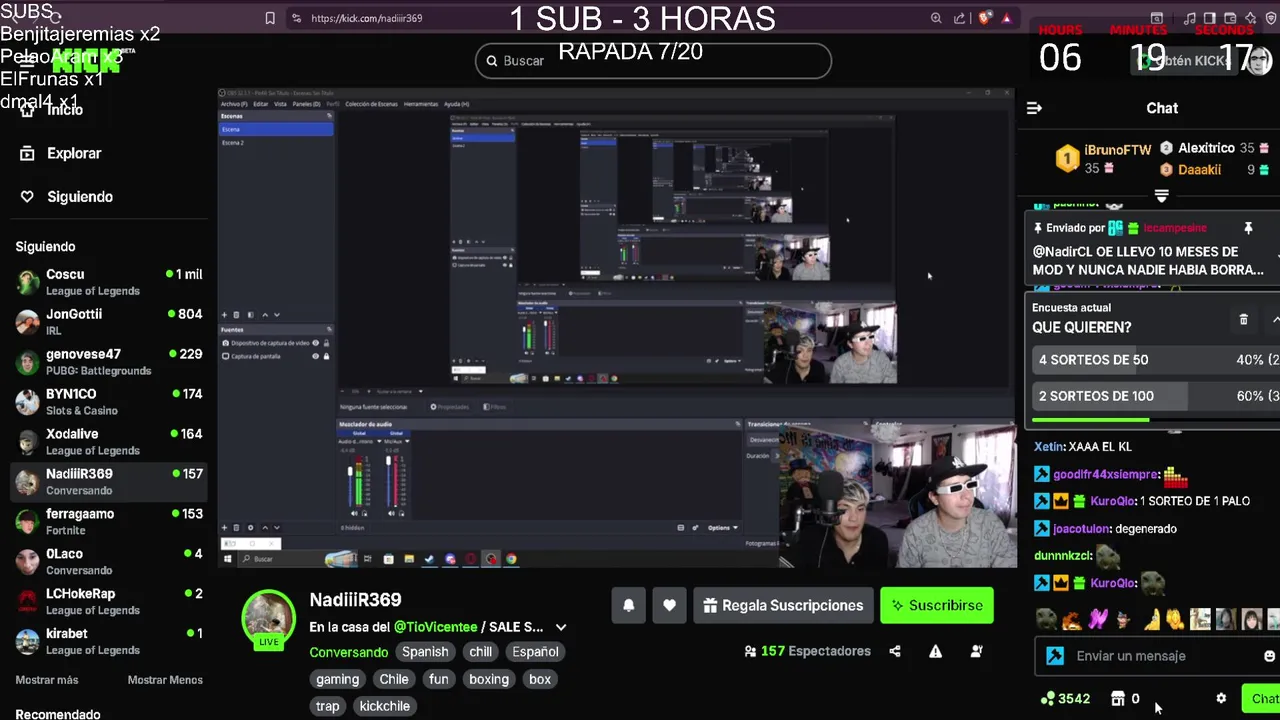Open Mic/Aux channel dropdown arrow in OBS
The image size is (1280, 720).
pyautogui.click(x=407, y=441)
